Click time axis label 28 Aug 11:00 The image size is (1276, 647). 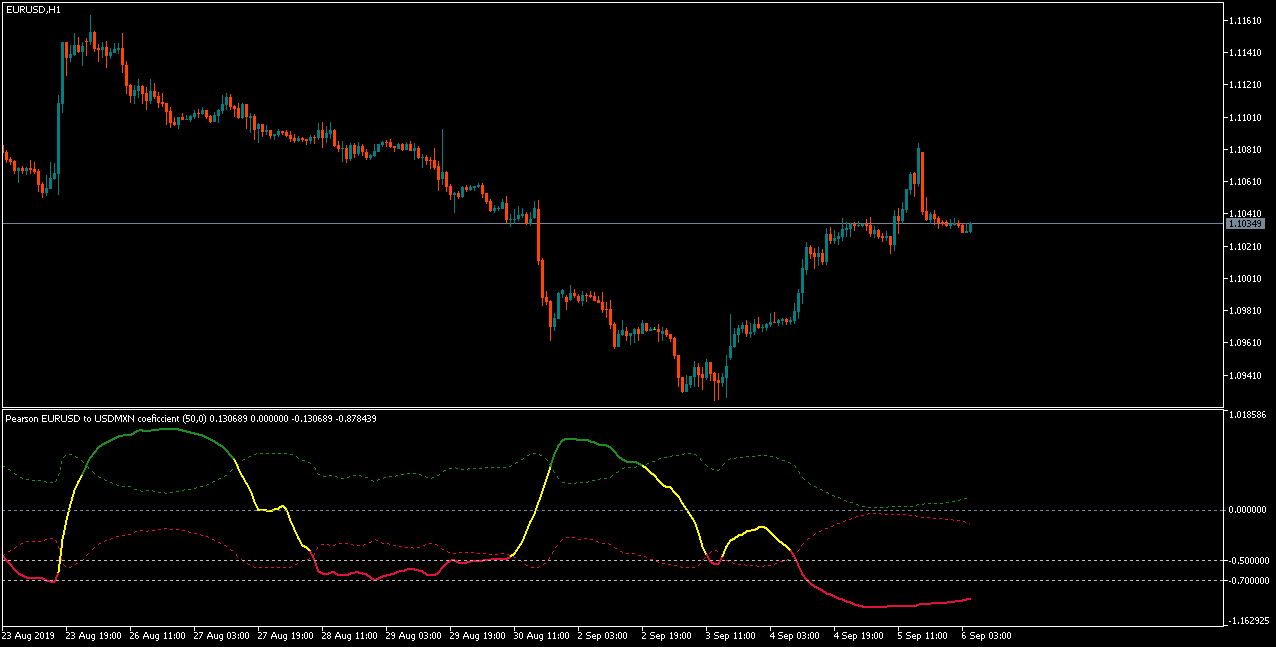click(x=351, y=635)
